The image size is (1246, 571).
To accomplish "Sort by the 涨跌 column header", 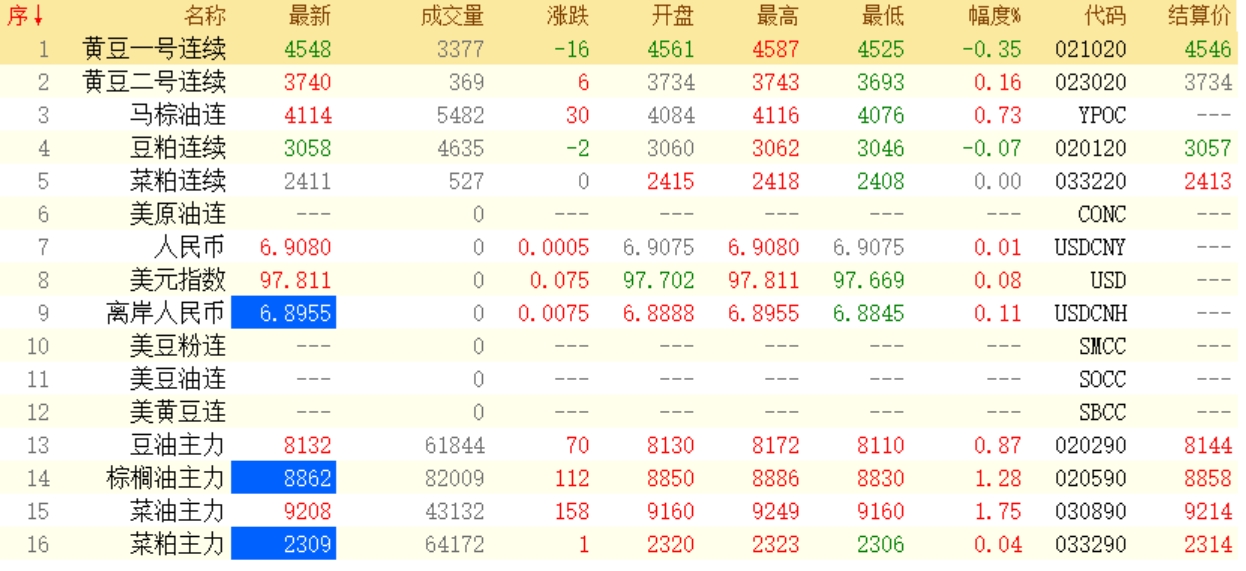I will click(x=568, y=16).
